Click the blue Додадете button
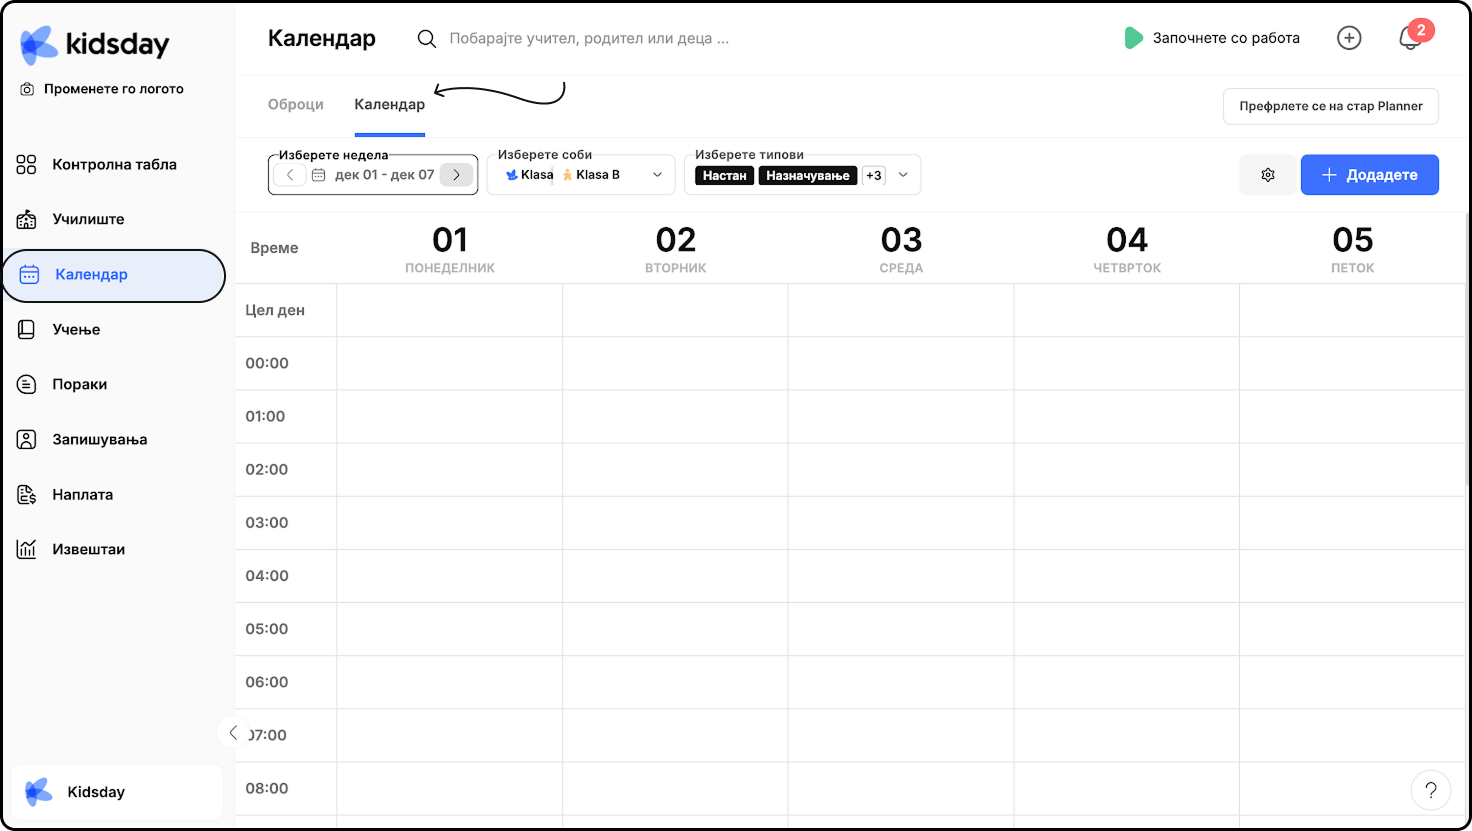Image resolution: width=1472 pixels, height=831 pixels. tap(1369, 175)
